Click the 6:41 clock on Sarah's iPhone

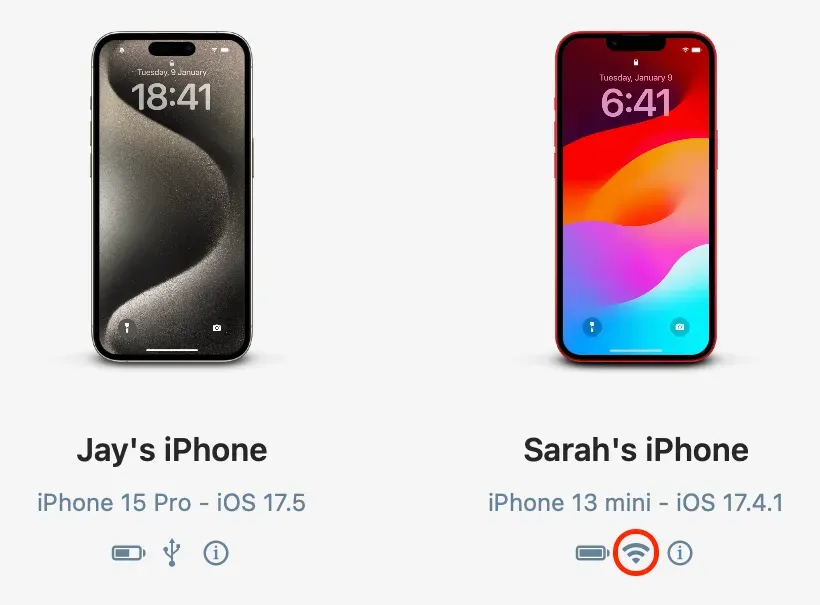[x=636, y=102]
